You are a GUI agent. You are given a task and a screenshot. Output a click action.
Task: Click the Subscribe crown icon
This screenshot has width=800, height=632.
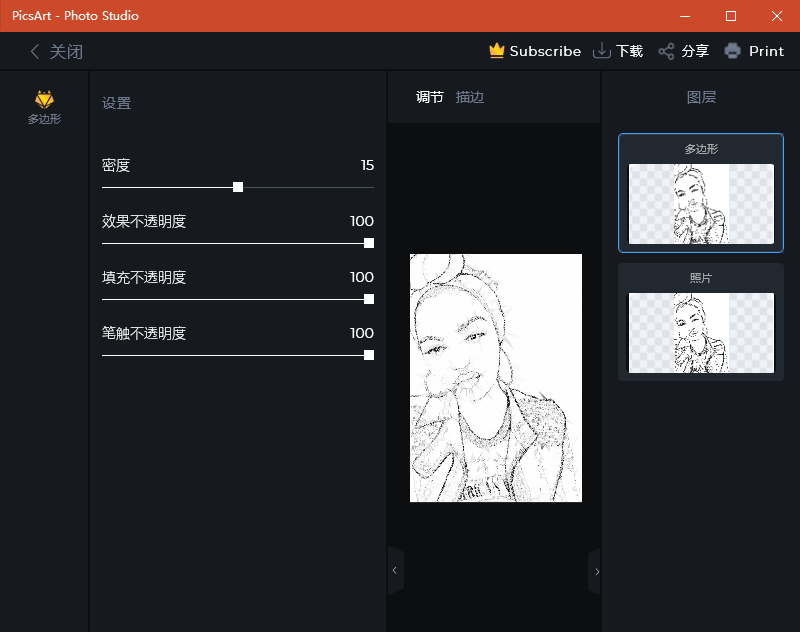click(497, 51)
